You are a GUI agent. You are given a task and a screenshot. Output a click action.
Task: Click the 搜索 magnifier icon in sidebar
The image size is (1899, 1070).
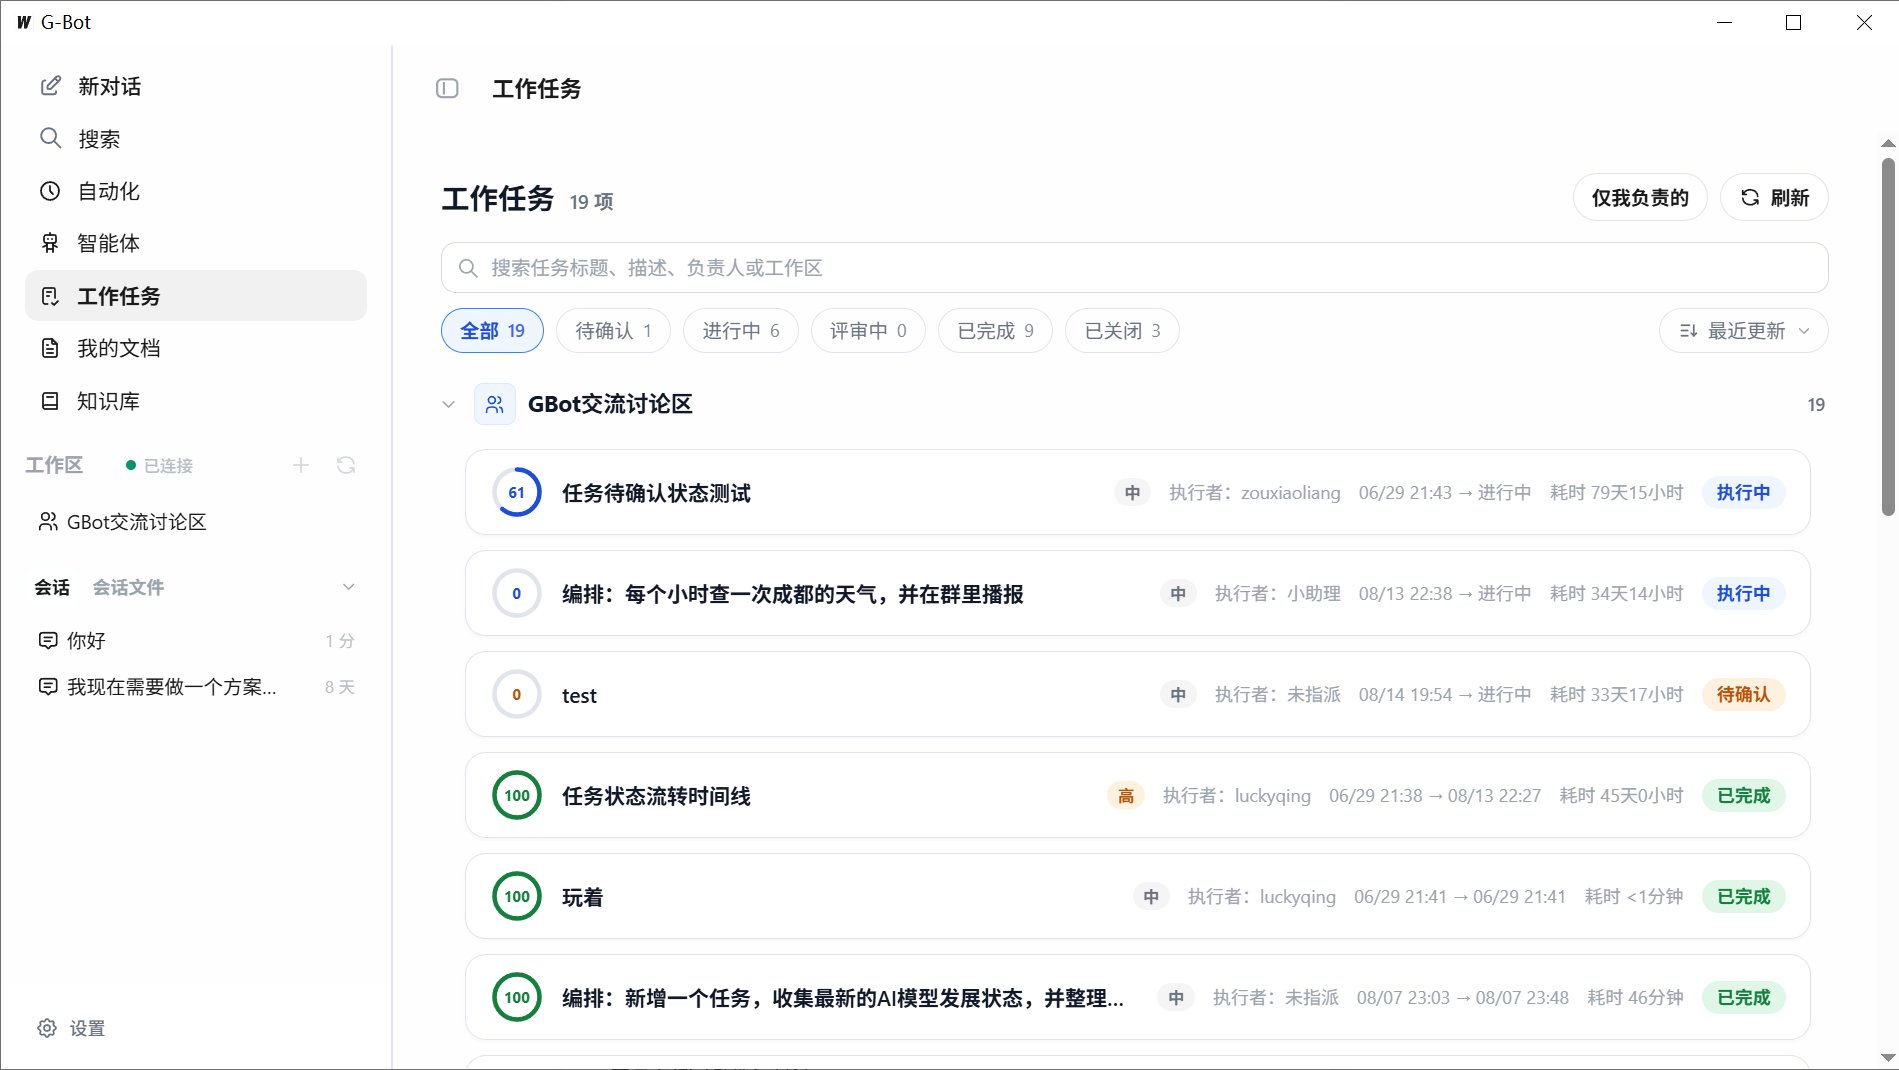[50, 138]
